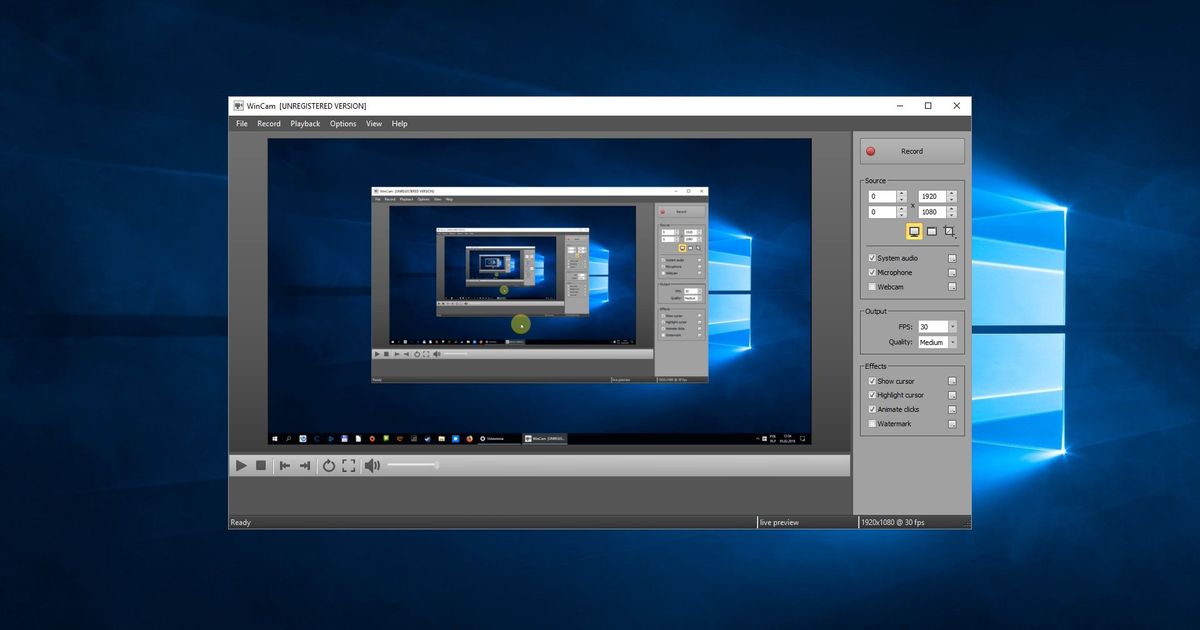Mute audio using the speaker icon
1200x630 pixels.
(371, 465)
